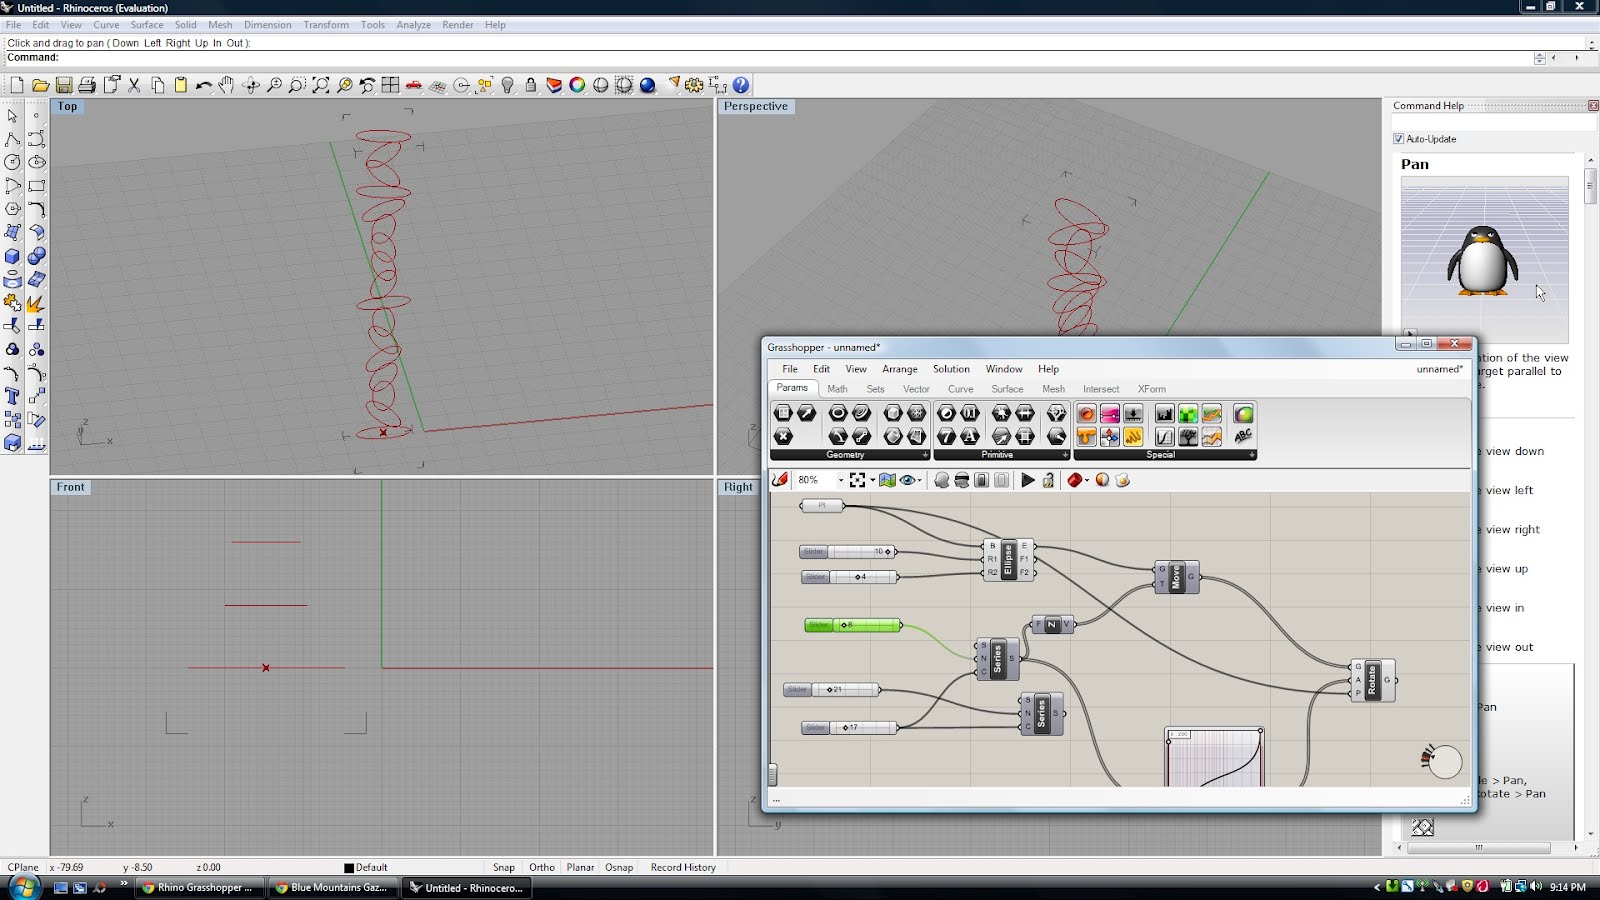Click the four-viewport layout icon
Image resolution: width=1600 pixels, height=900 pixels.
[x=390, y=85]
